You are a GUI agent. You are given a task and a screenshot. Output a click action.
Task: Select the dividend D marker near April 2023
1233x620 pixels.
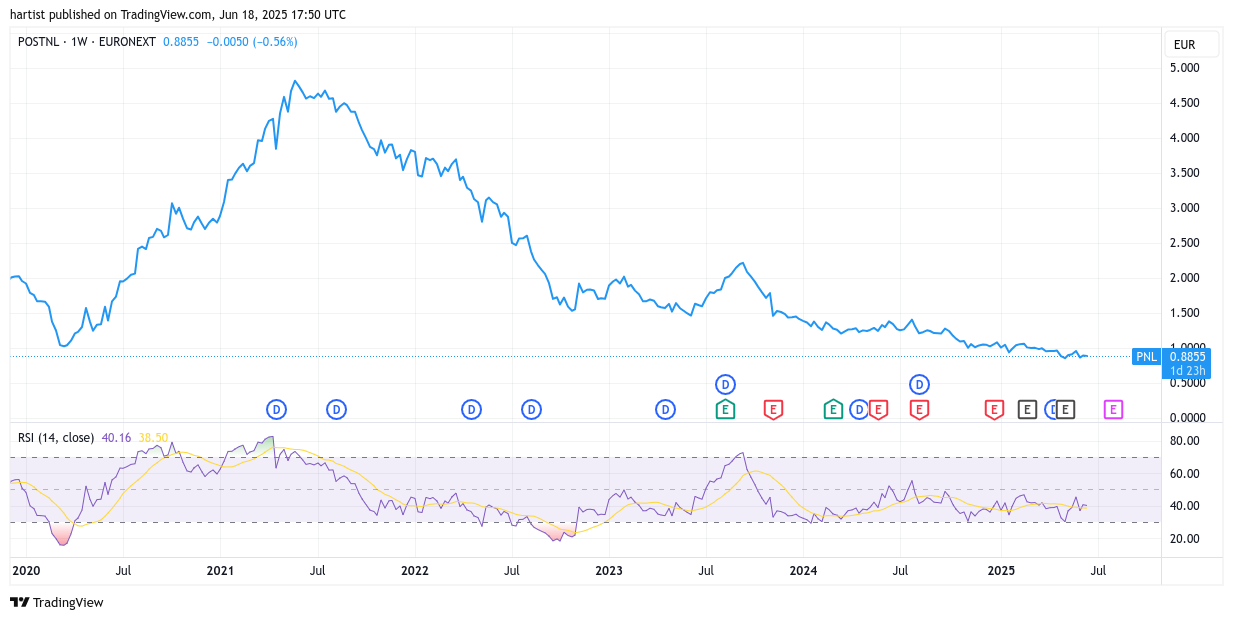(665, 409)
